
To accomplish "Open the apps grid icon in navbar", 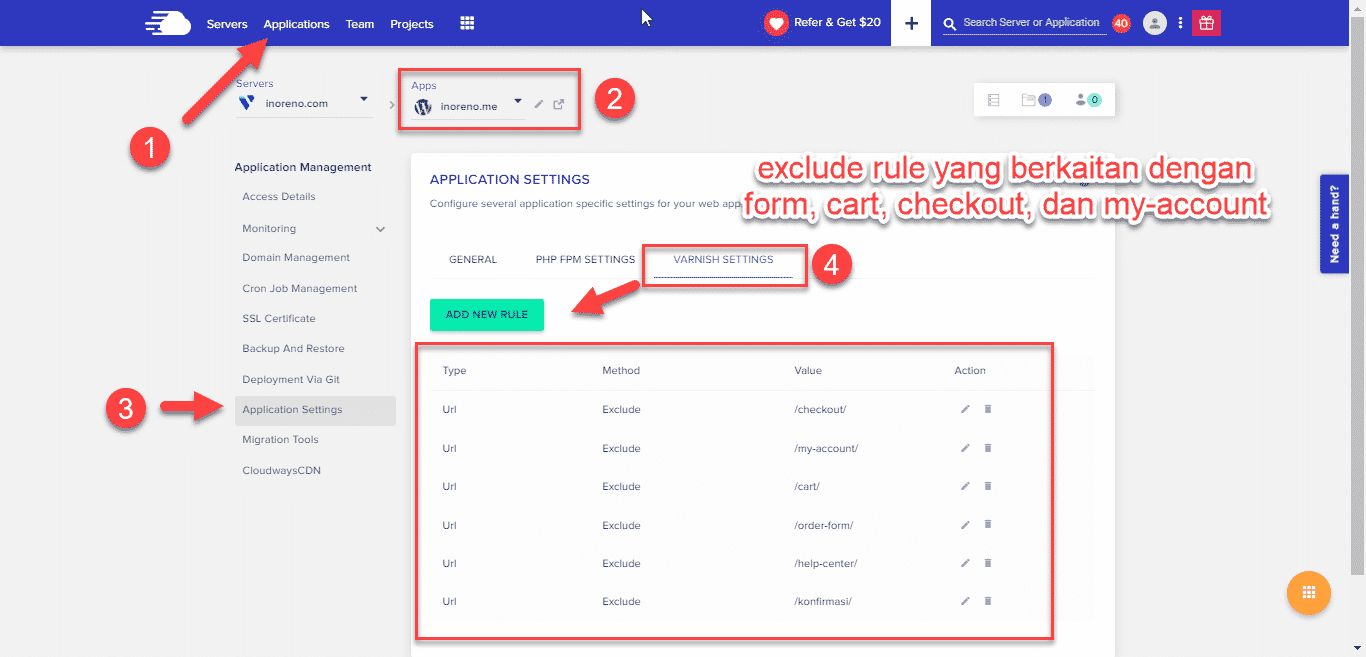I will [467, 23].
